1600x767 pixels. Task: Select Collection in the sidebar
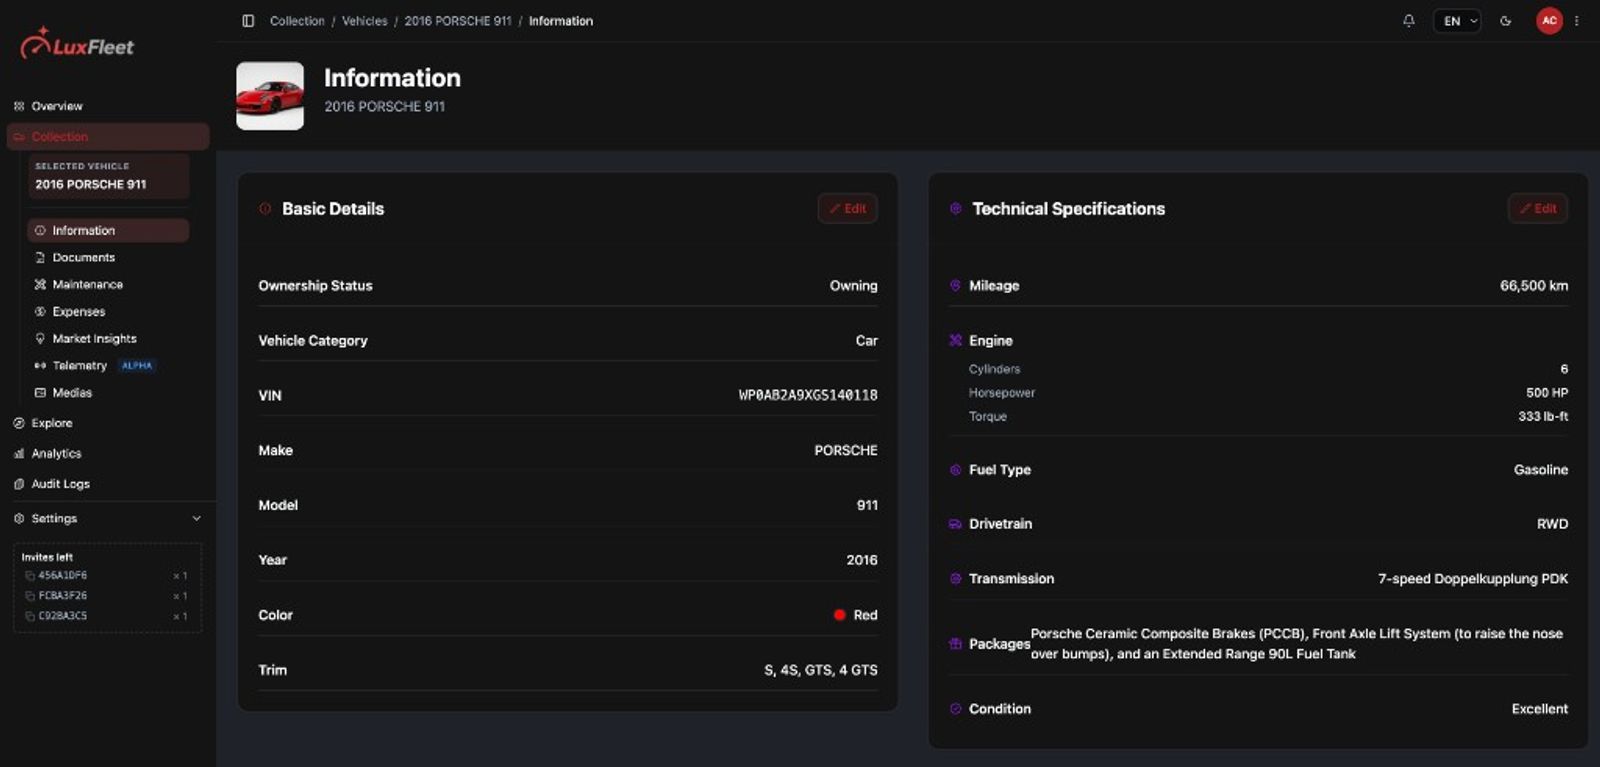108,136
